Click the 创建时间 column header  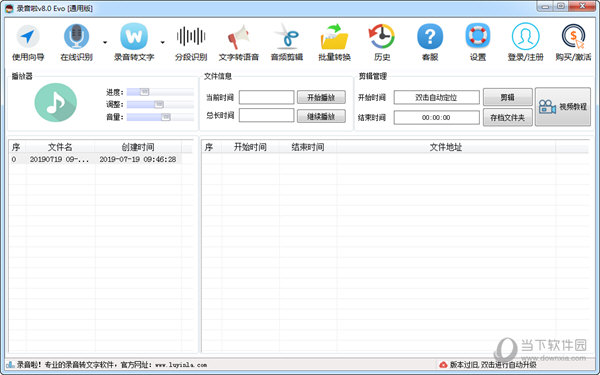click(138, 147)
